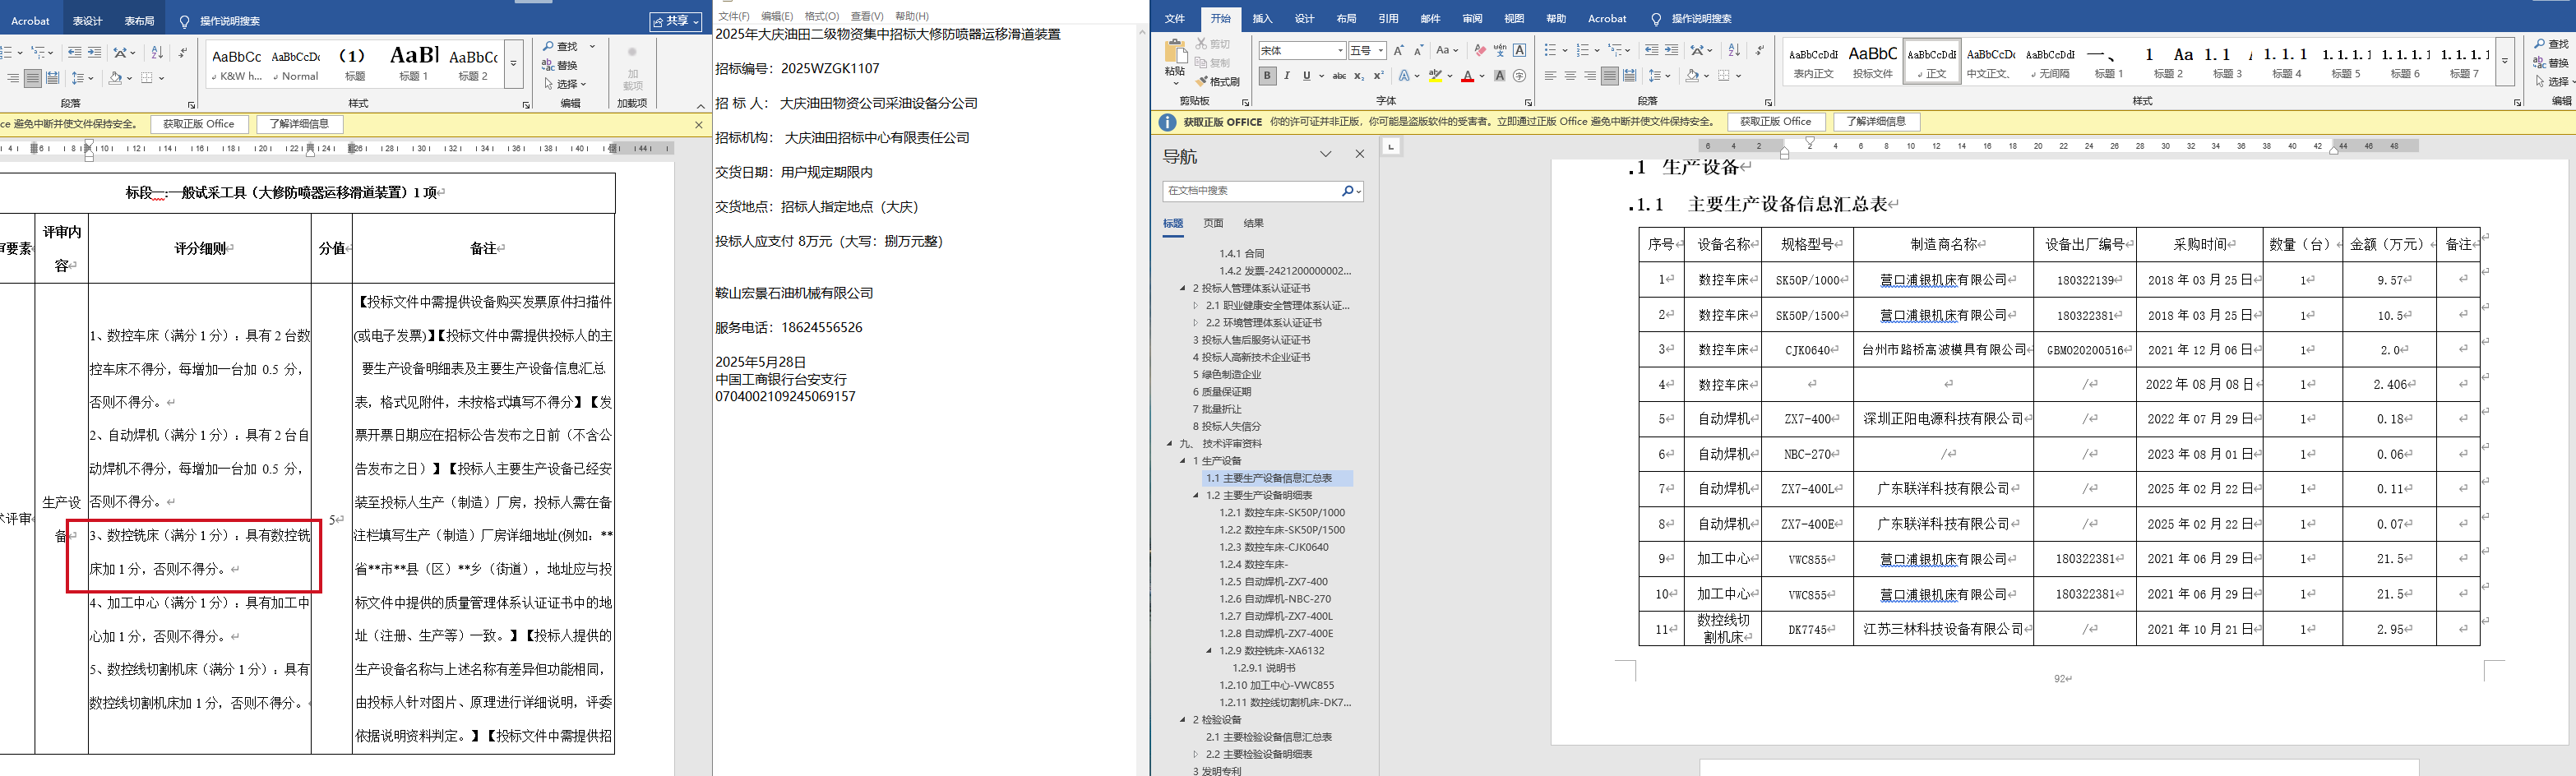This screenshot has height=776, width=2576.
Task: Click the Navigation pane search magnifier icon
Action: click(x=1347, y=191)
